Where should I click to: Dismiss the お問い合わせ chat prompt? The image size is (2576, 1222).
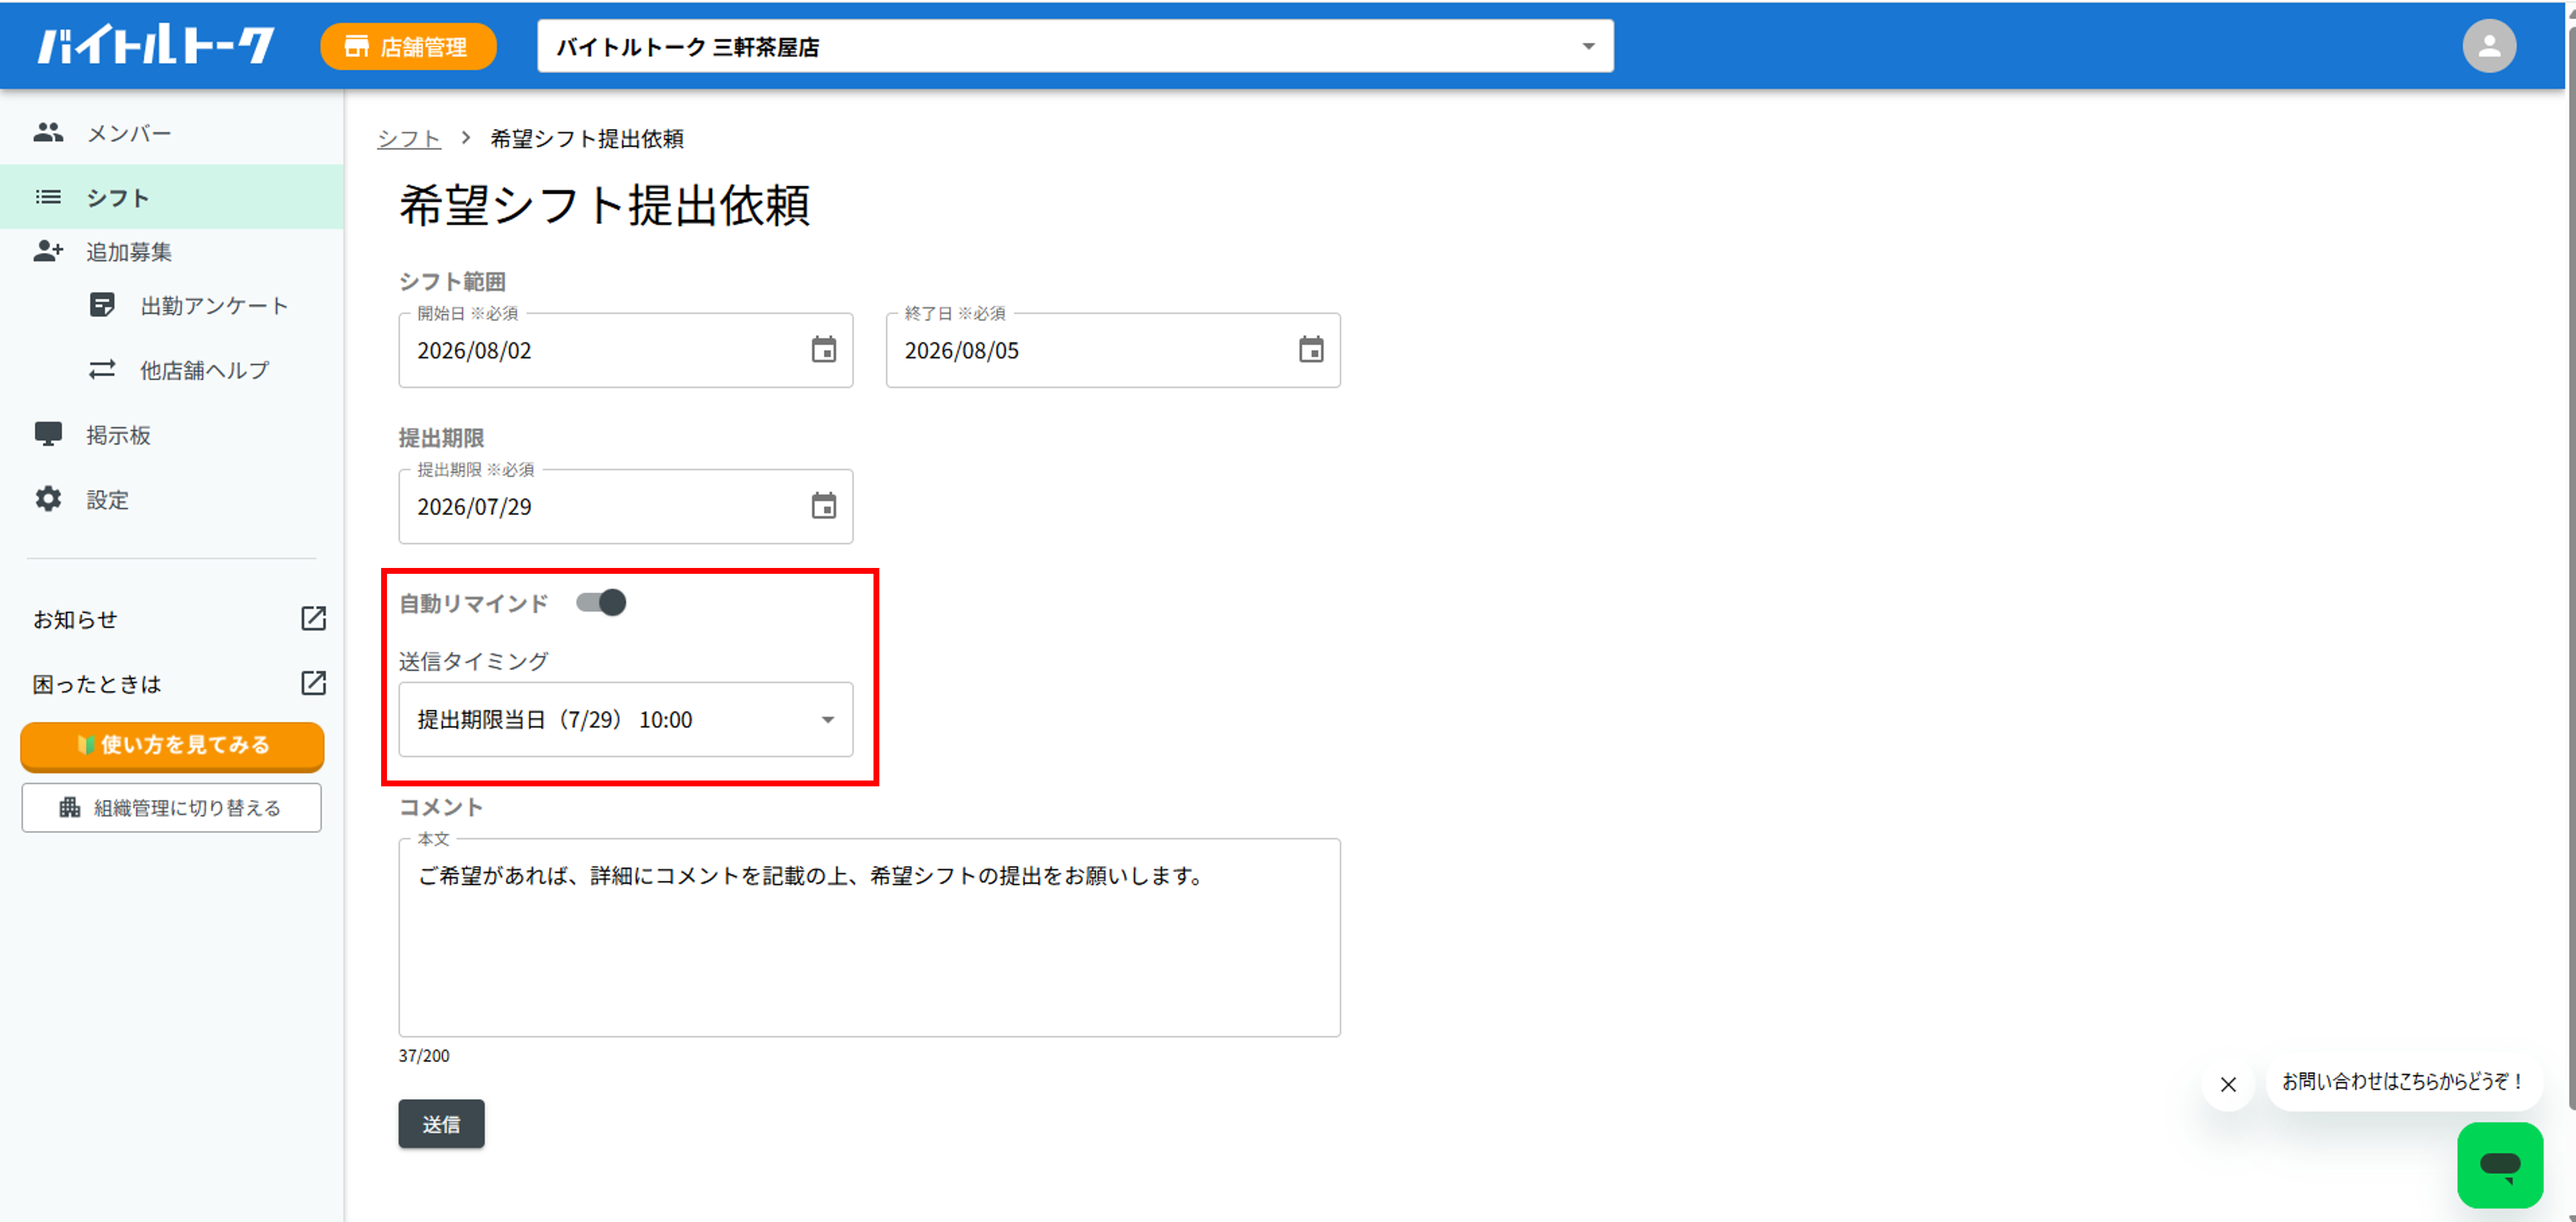[2228, 1084]
